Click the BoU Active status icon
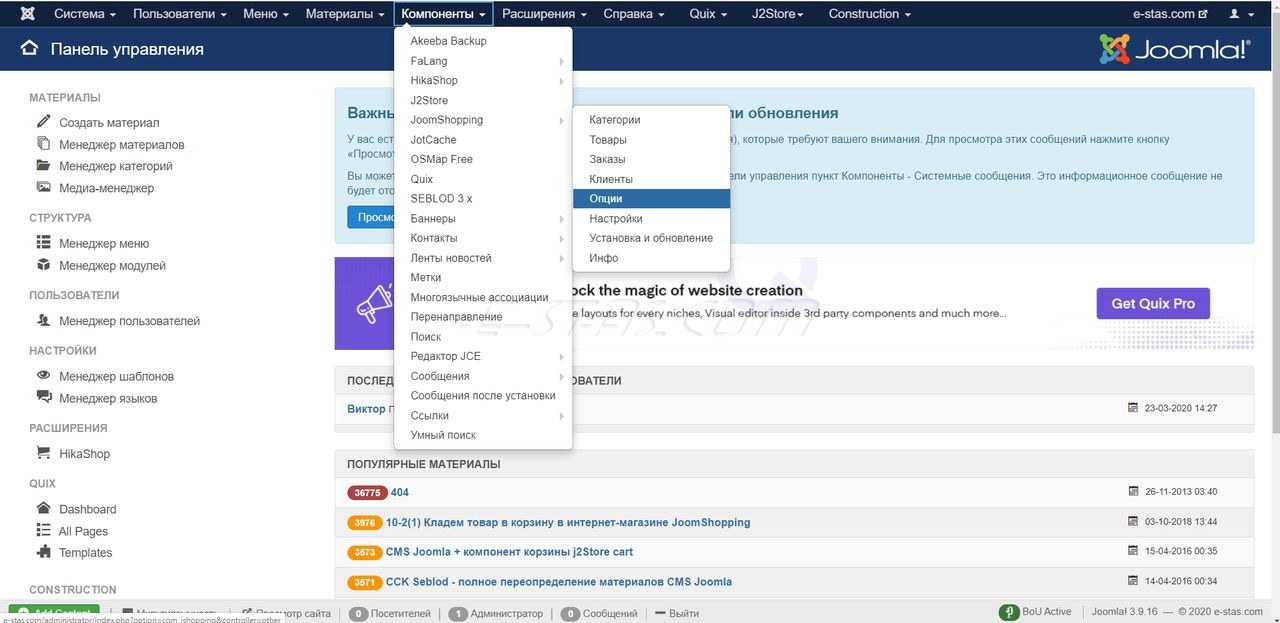The height and width of the screenshot is (623, 1280). 1009,612
